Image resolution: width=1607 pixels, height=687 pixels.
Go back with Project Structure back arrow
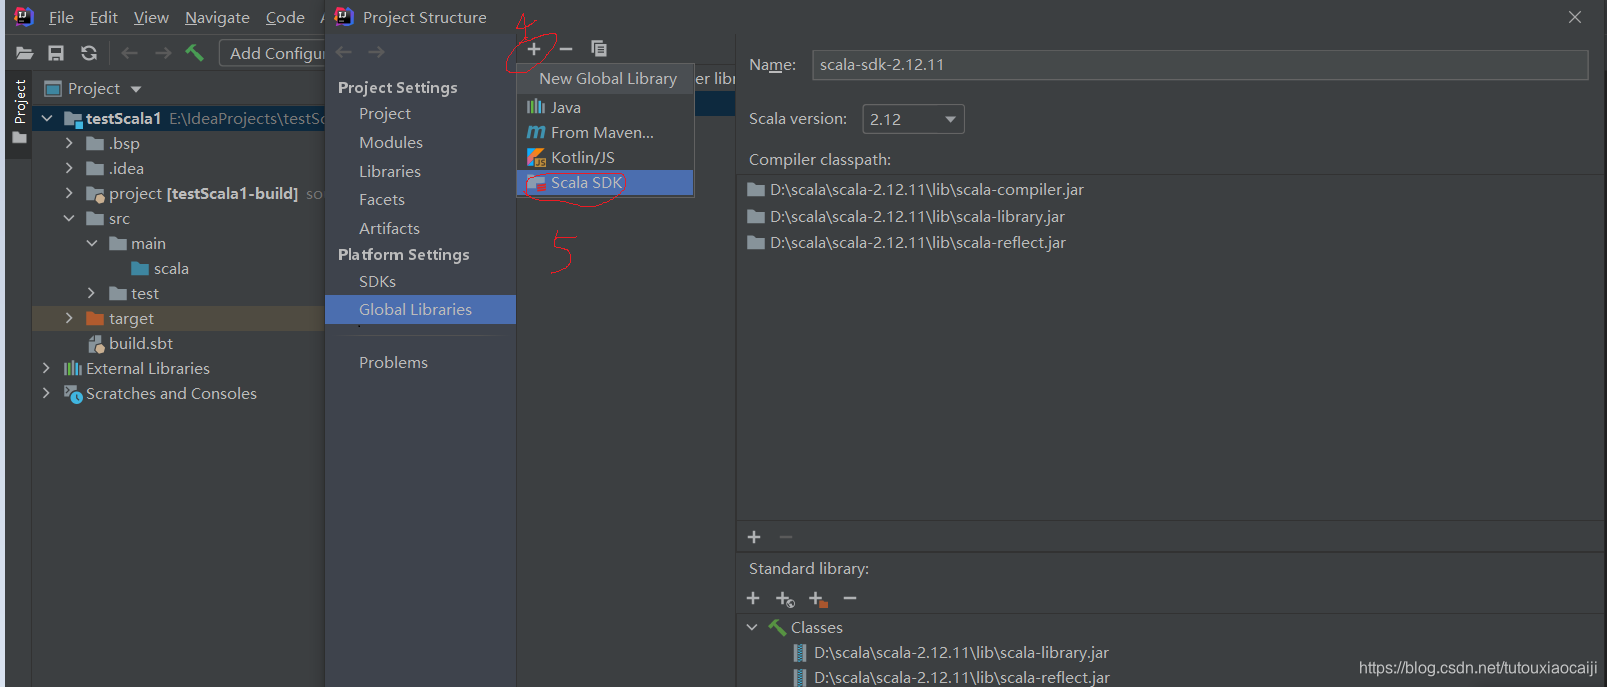point(344,52)
